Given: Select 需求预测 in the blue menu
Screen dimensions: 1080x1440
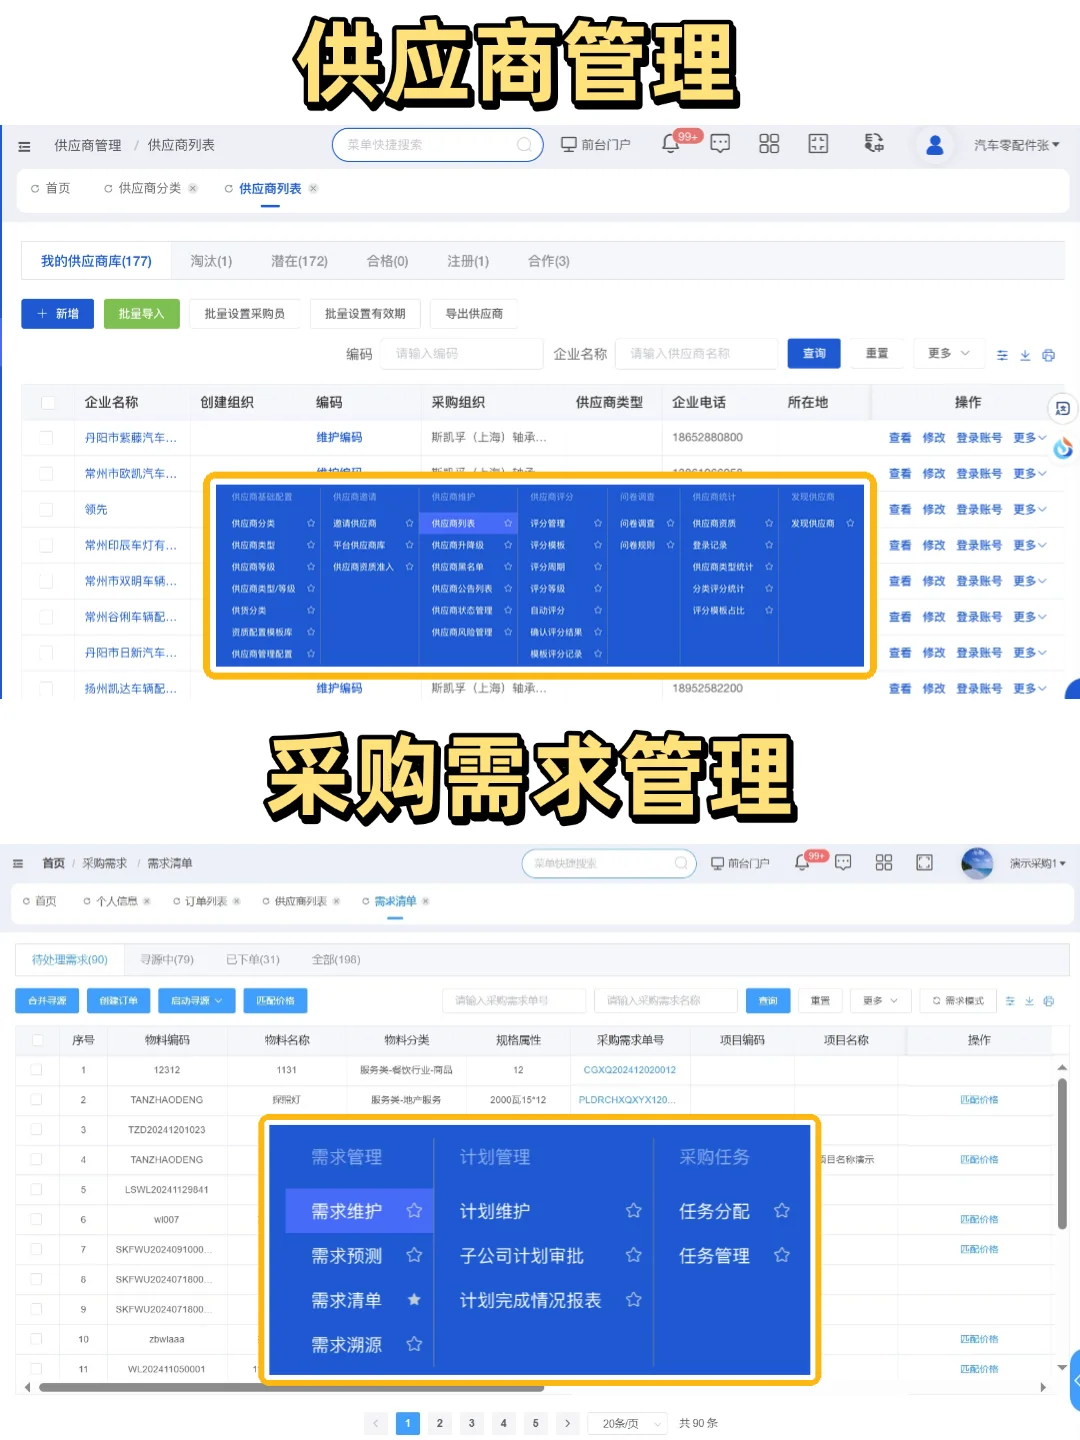Looking at the screenshot, I should [347, 1255].
